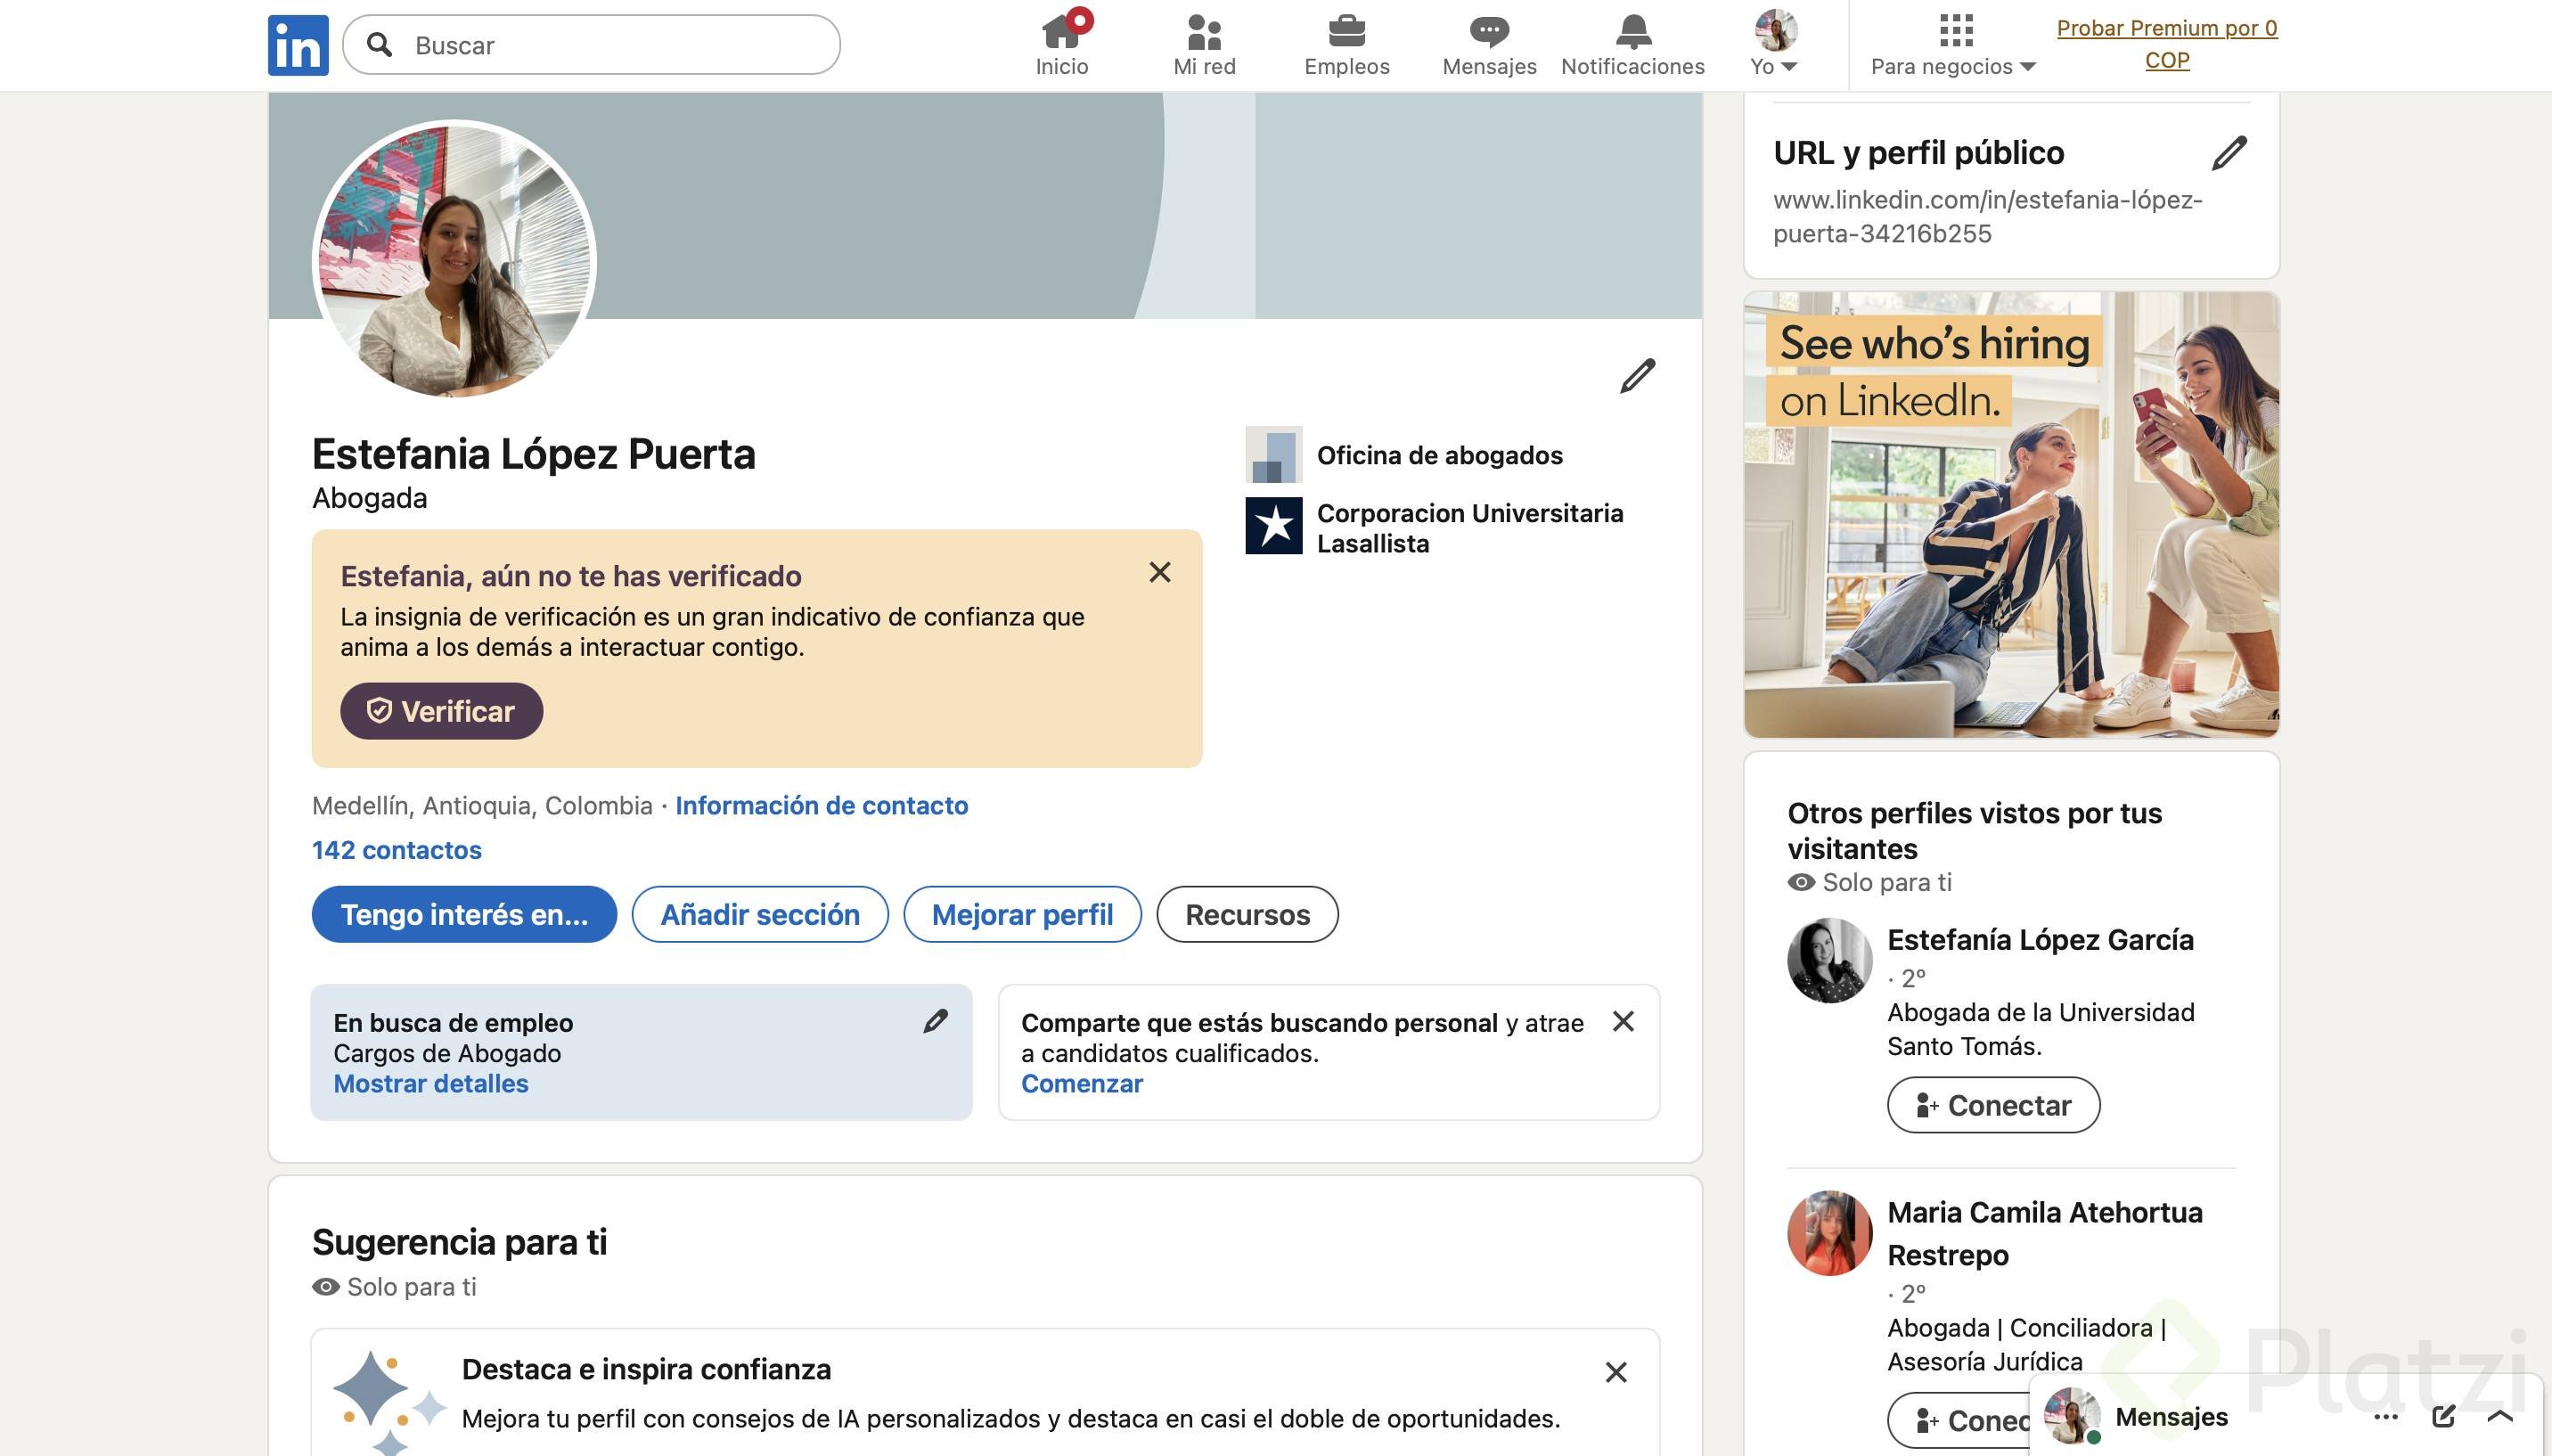This screenshot has width=2552, height=1456.
Task: Dismiss Destaca e inspira confianza suggestion
Action: click(x=1616, y=1372)
